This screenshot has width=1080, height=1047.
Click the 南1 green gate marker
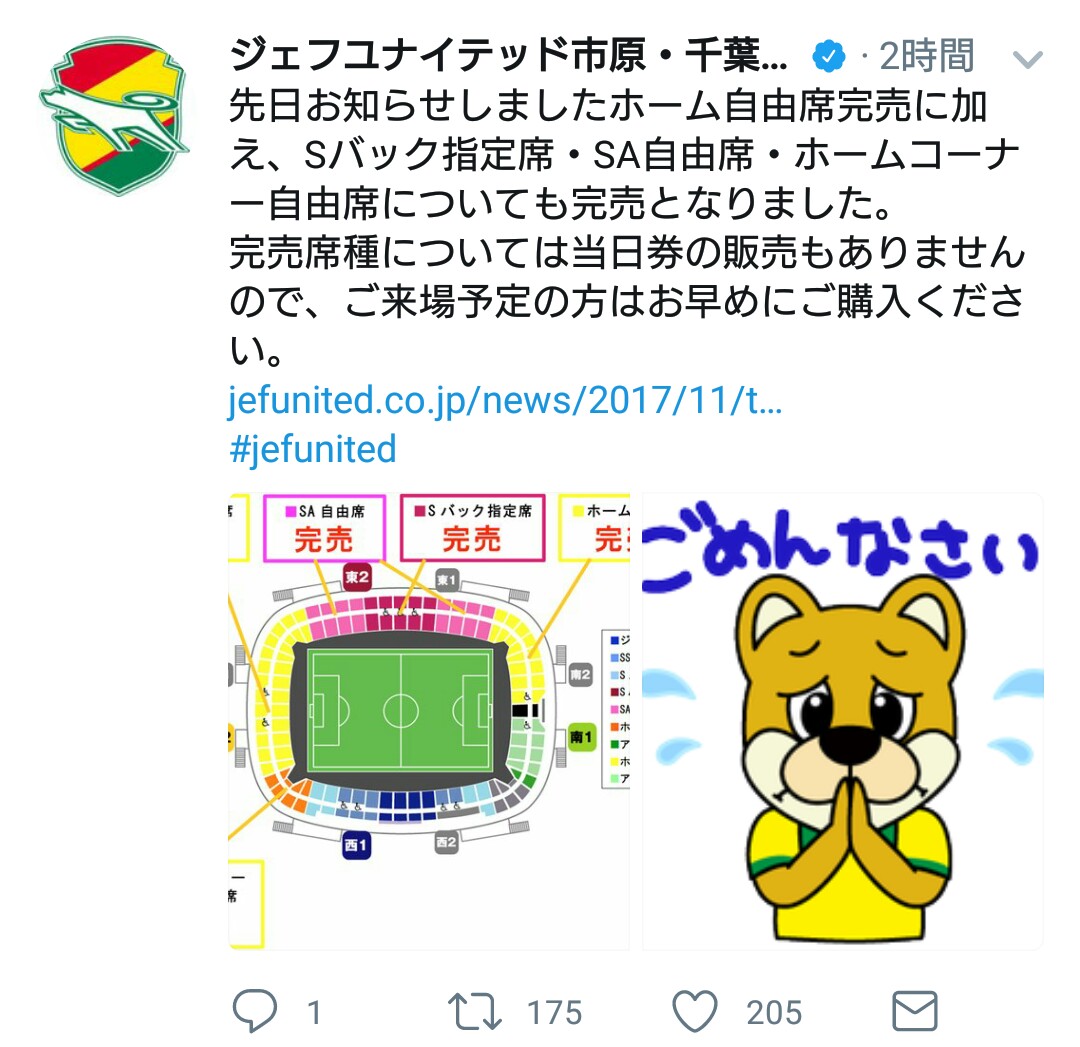[x=581, y=737]
